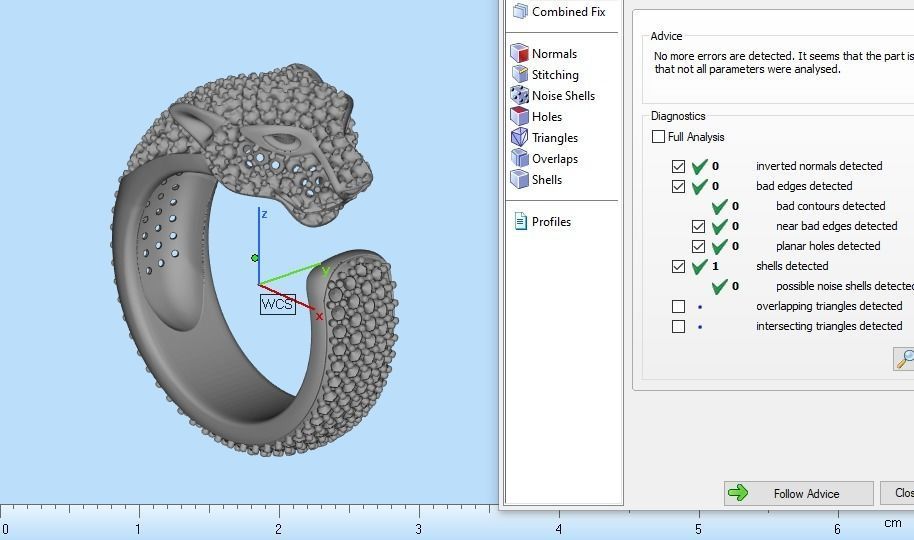Click the Advice message text
This screenshot has height=540, width=914.
point(783,62)
